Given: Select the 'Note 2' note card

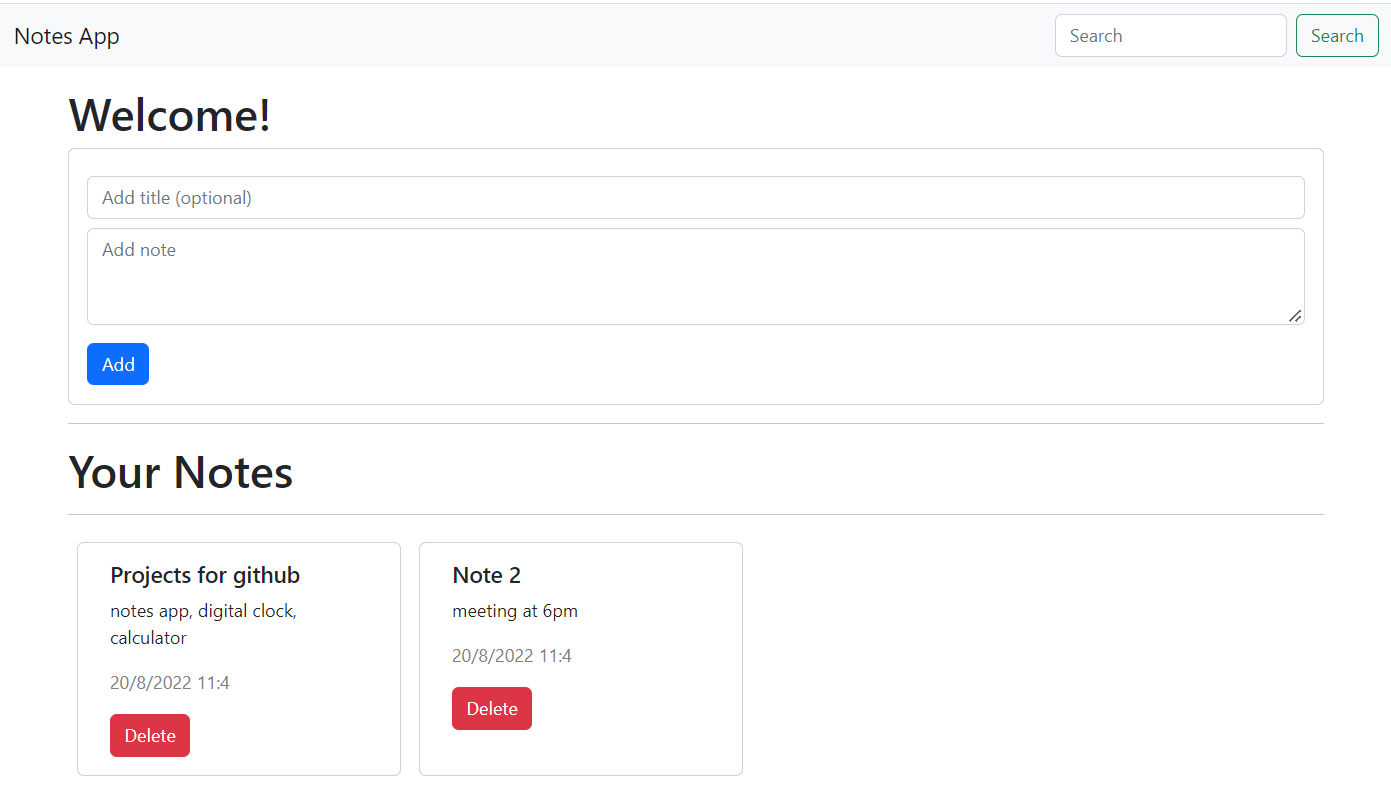Looking at the screenshot, I should coord(580,658).
